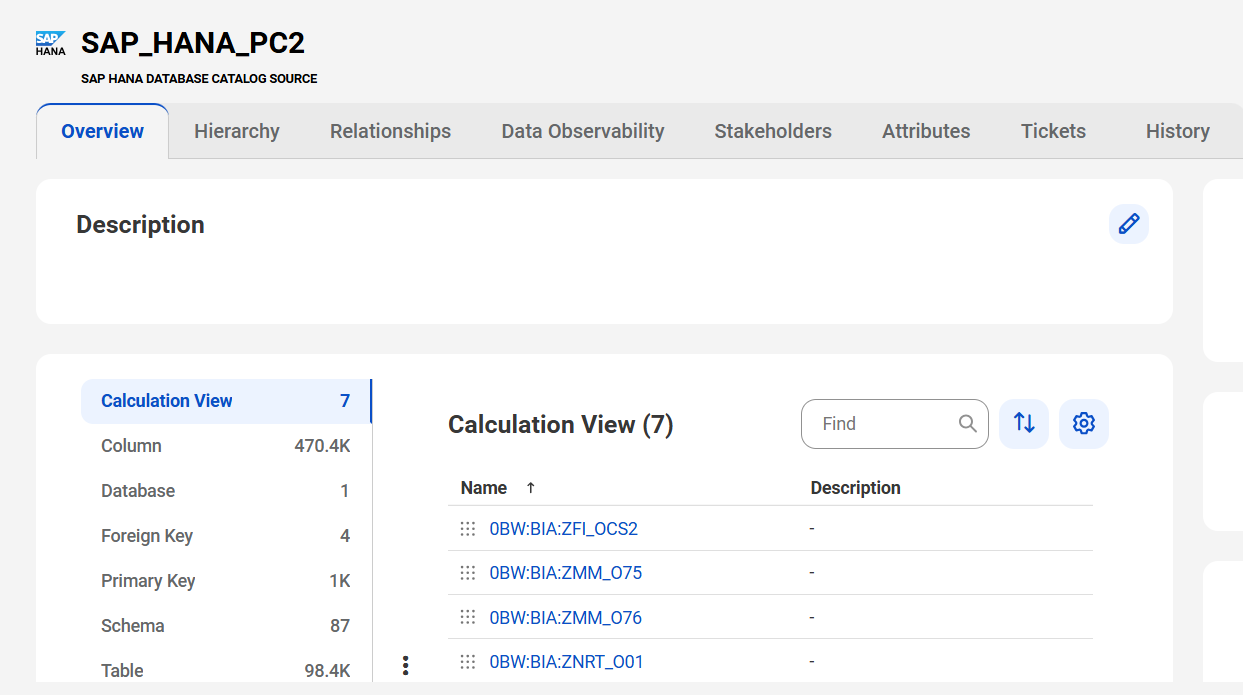Open the Hierarchy tab

[237, 131]
